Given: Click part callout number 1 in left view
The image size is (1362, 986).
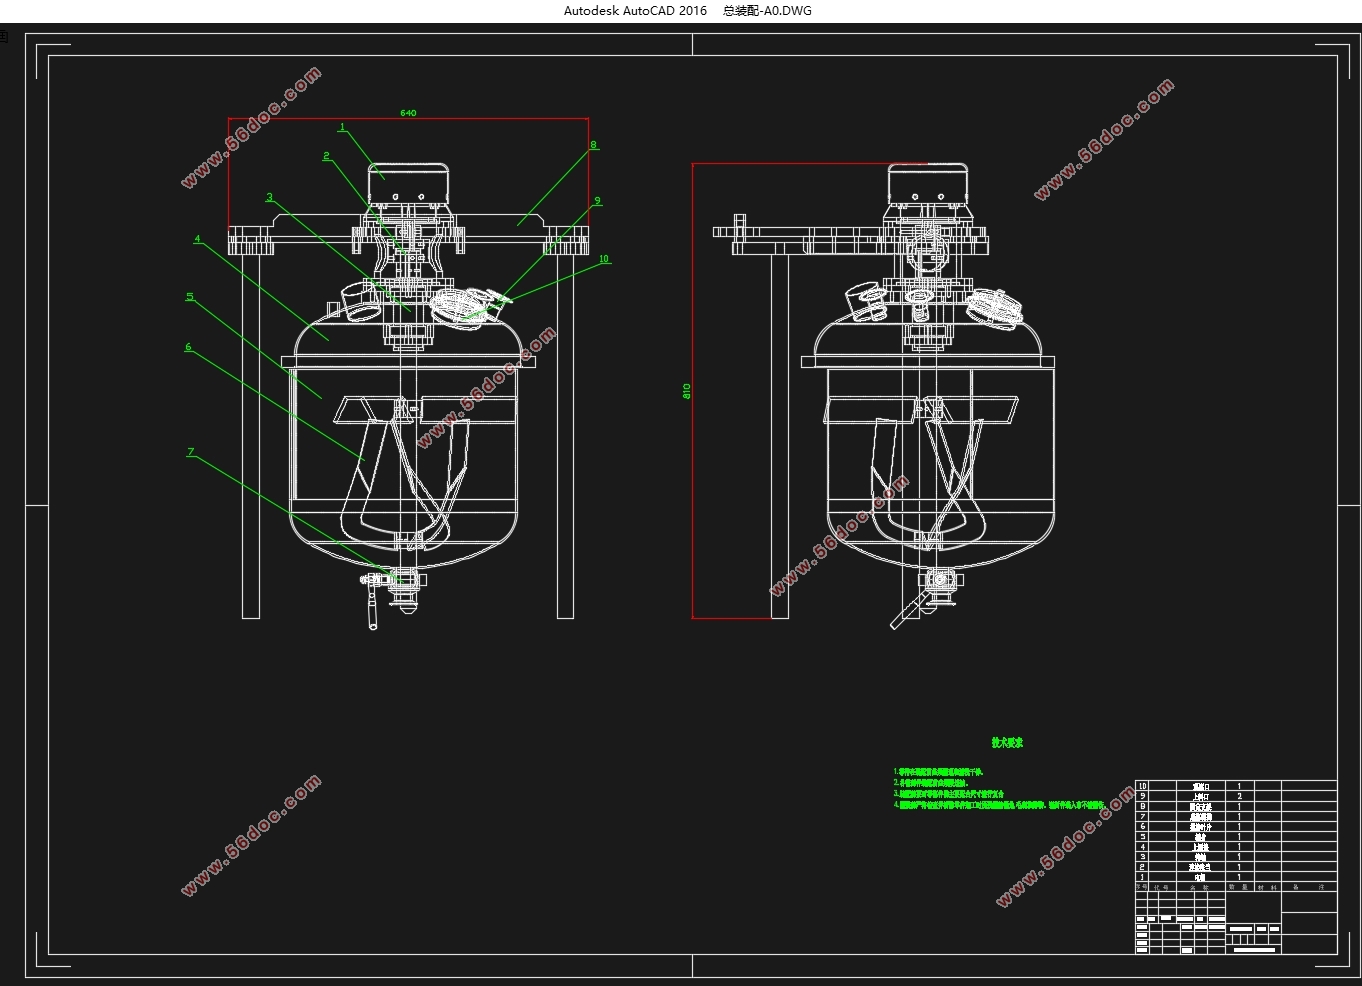Looking at the screenshot, I should coord(342,127).
